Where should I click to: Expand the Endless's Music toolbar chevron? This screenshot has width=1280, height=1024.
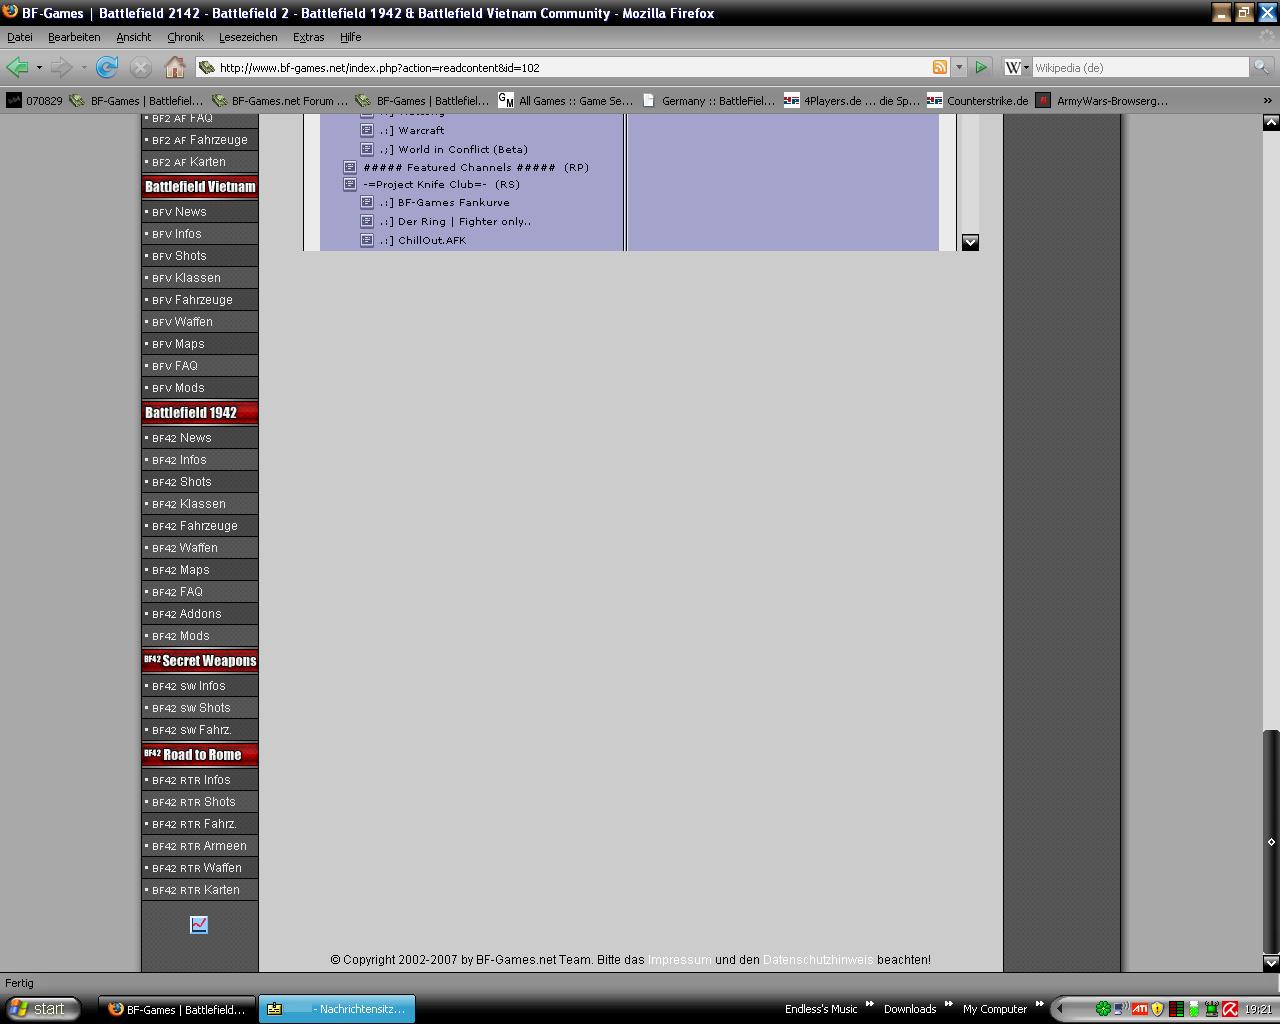pyautogui.click(x=869, y=1004)
